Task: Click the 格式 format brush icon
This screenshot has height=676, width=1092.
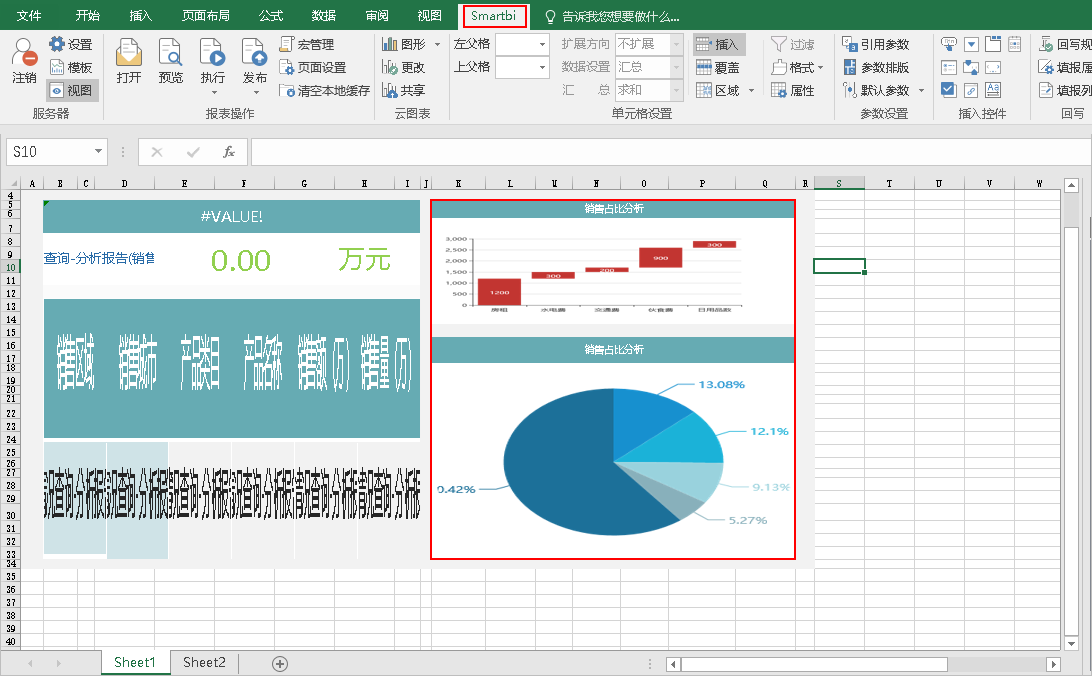Action: pos(779,68)
